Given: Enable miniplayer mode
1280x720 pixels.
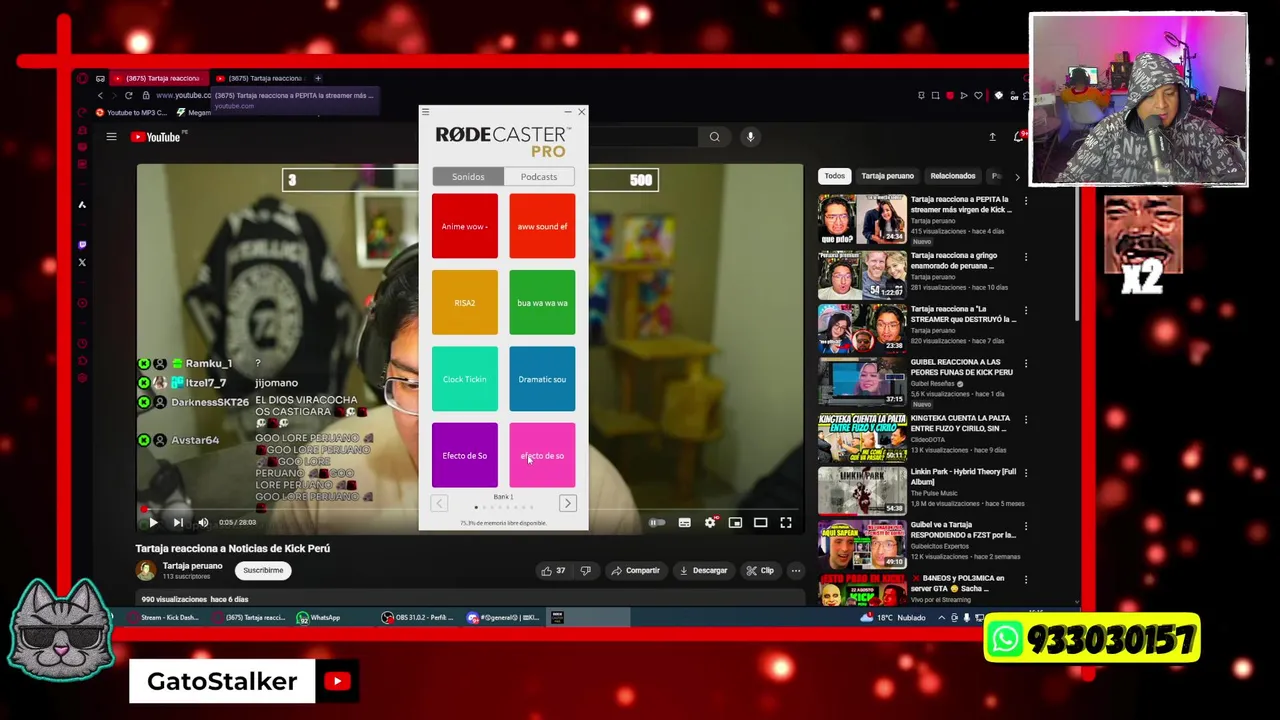Looking at the screenshot, I should pos(735,522).
